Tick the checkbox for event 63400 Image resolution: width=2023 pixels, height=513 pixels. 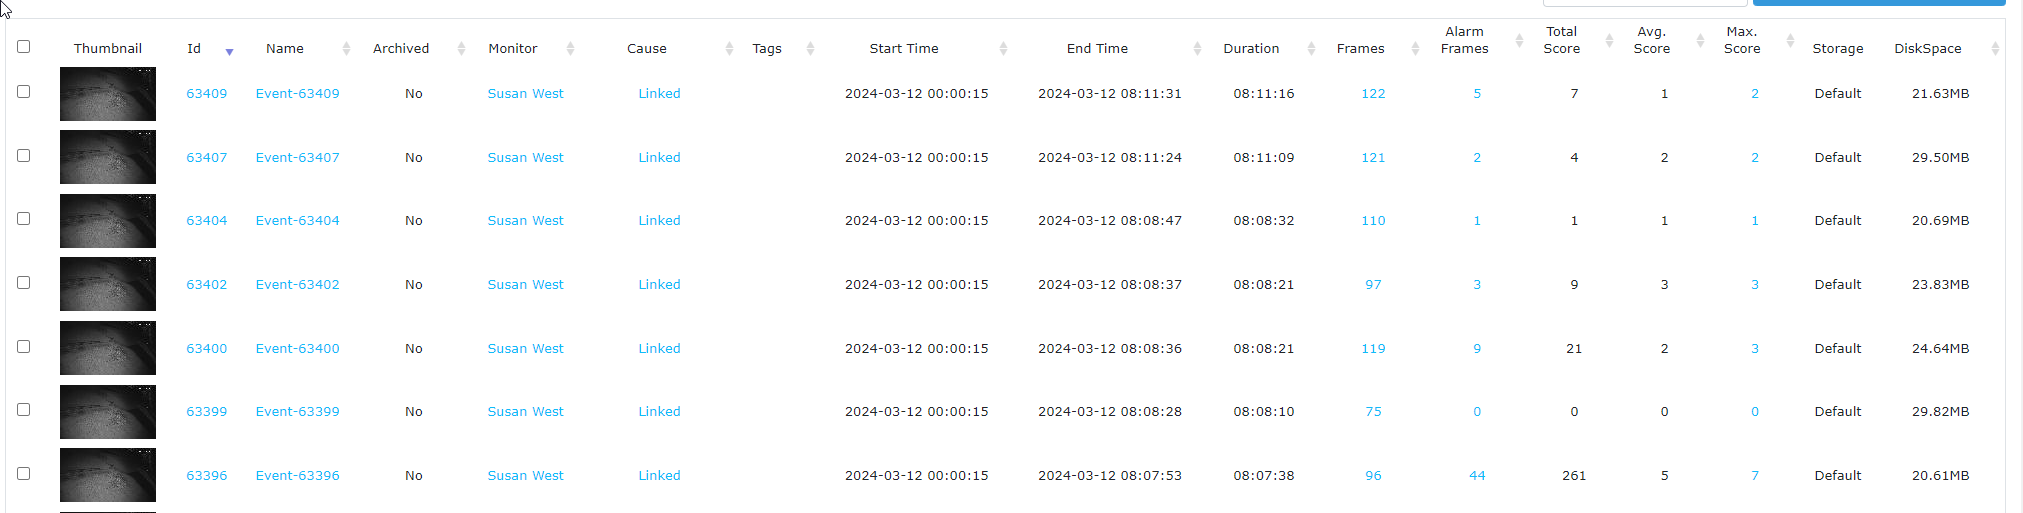(24, 346)
